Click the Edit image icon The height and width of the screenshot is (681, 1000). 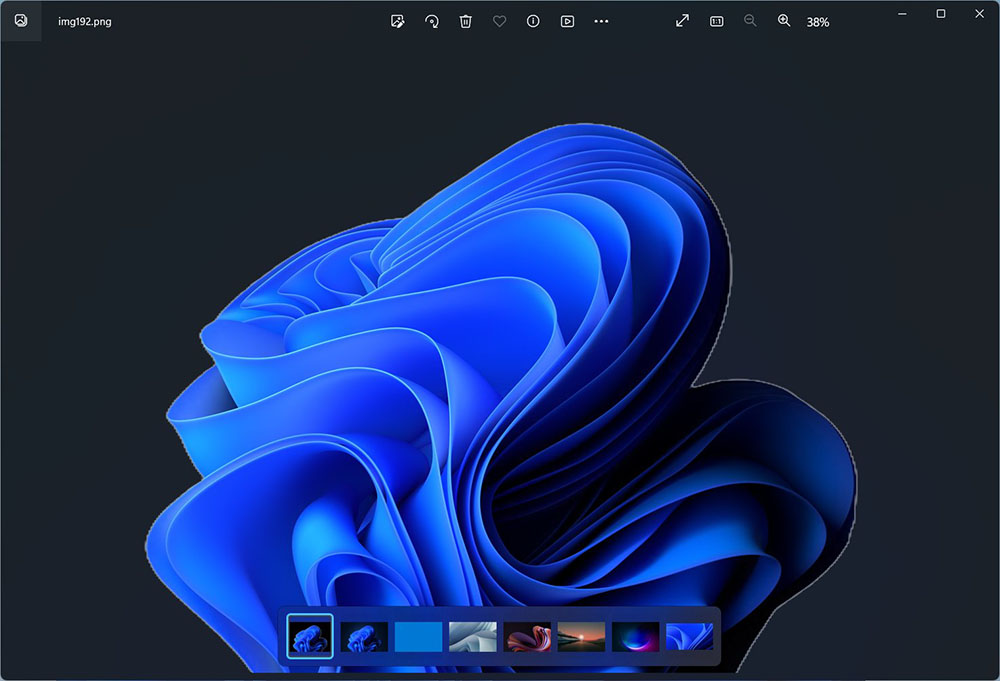(397, 21)
